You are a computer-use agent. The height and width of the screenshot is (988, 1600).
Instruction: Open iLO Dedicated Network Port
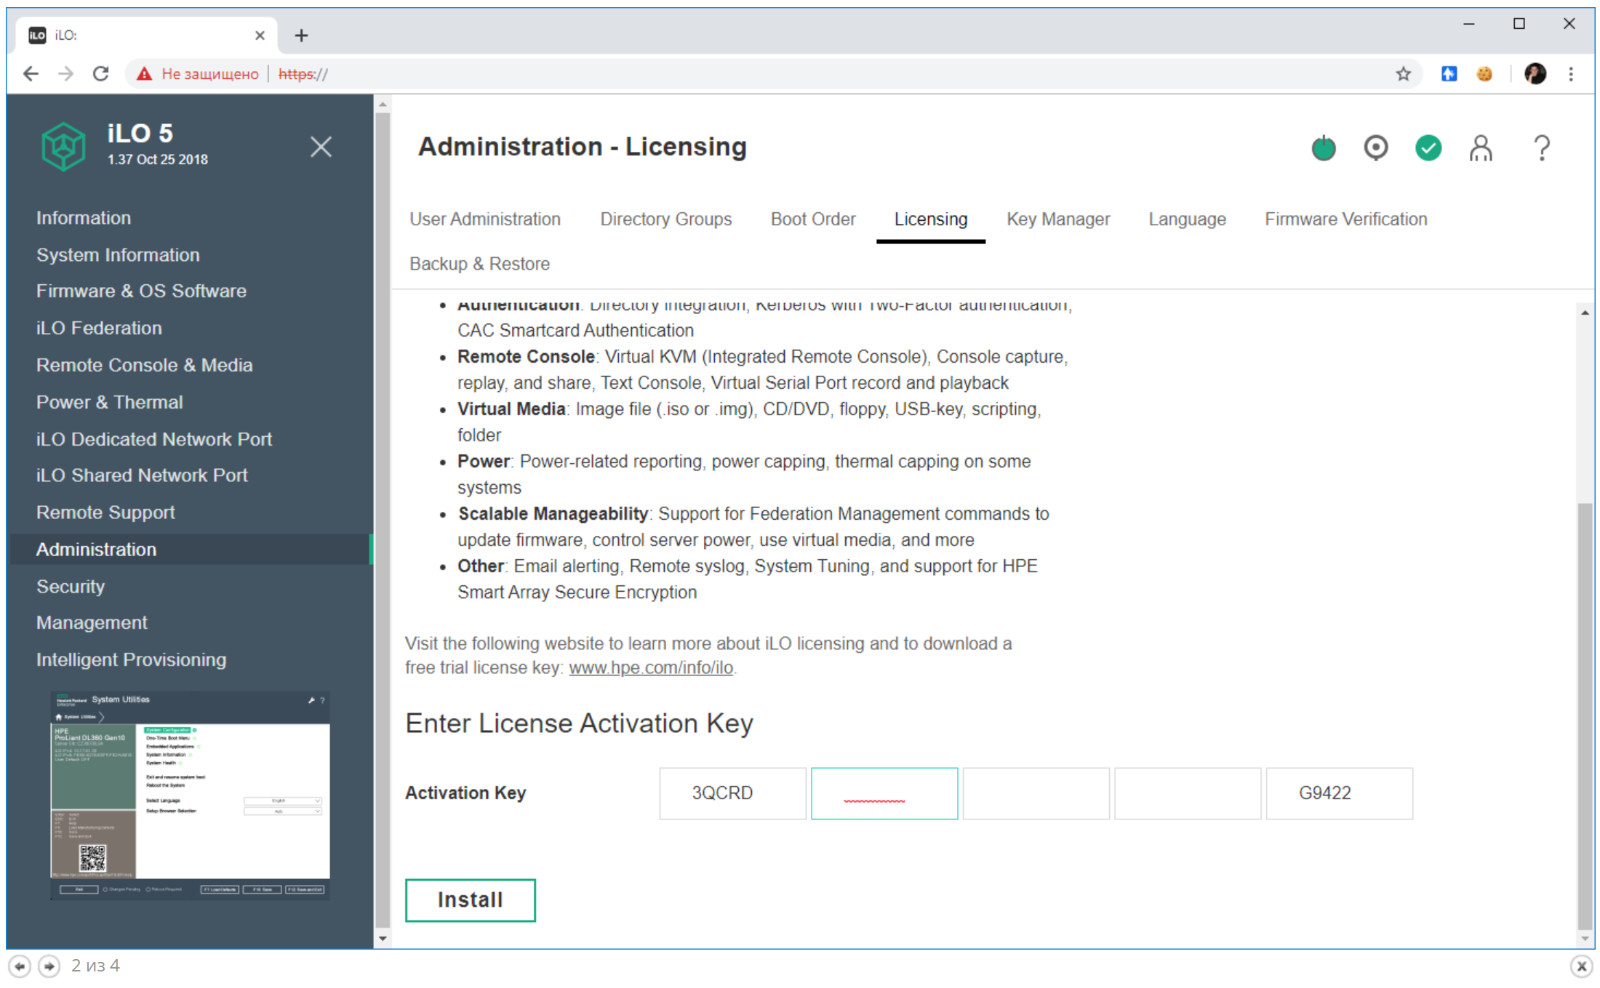tap(154, 439)
